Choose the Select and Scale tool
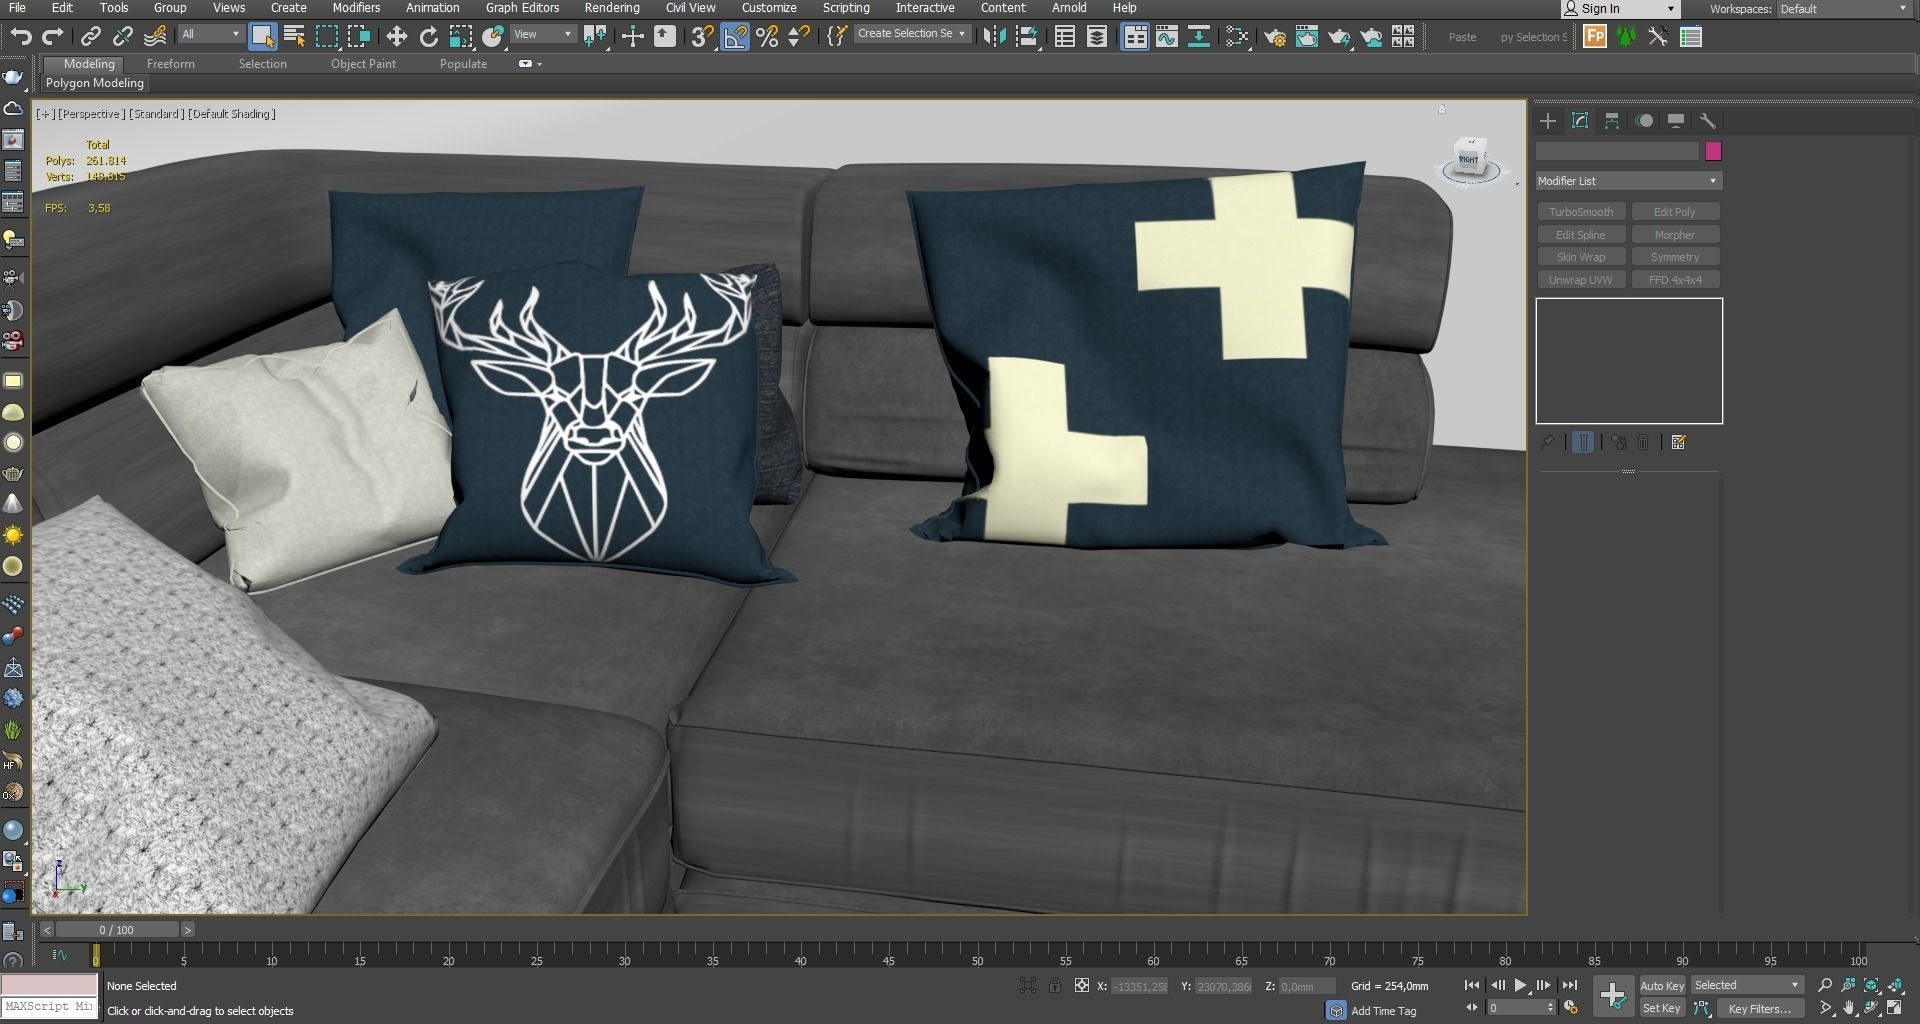This screenshot has width=1920, height=1024. (460, 37)
